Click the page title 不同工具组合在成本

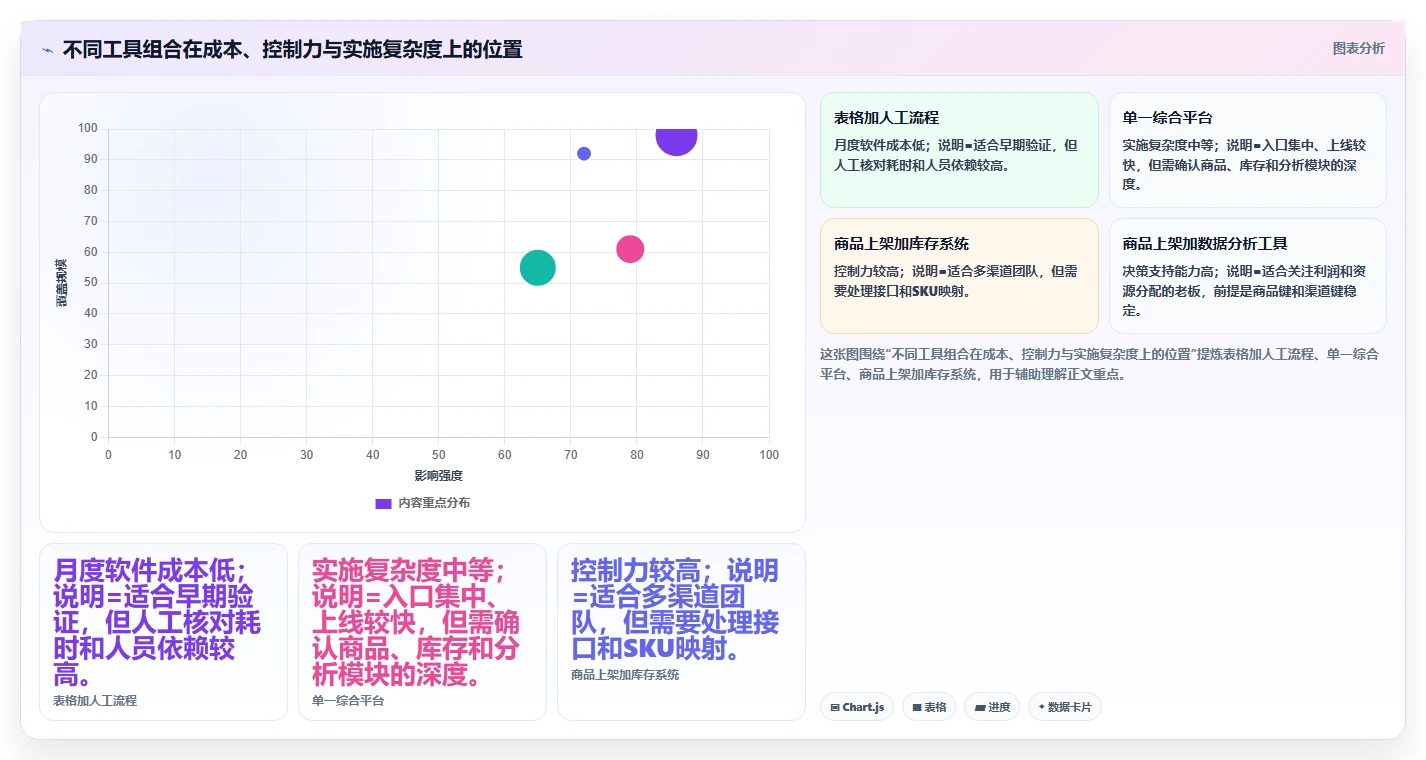(x=292, y=50)
